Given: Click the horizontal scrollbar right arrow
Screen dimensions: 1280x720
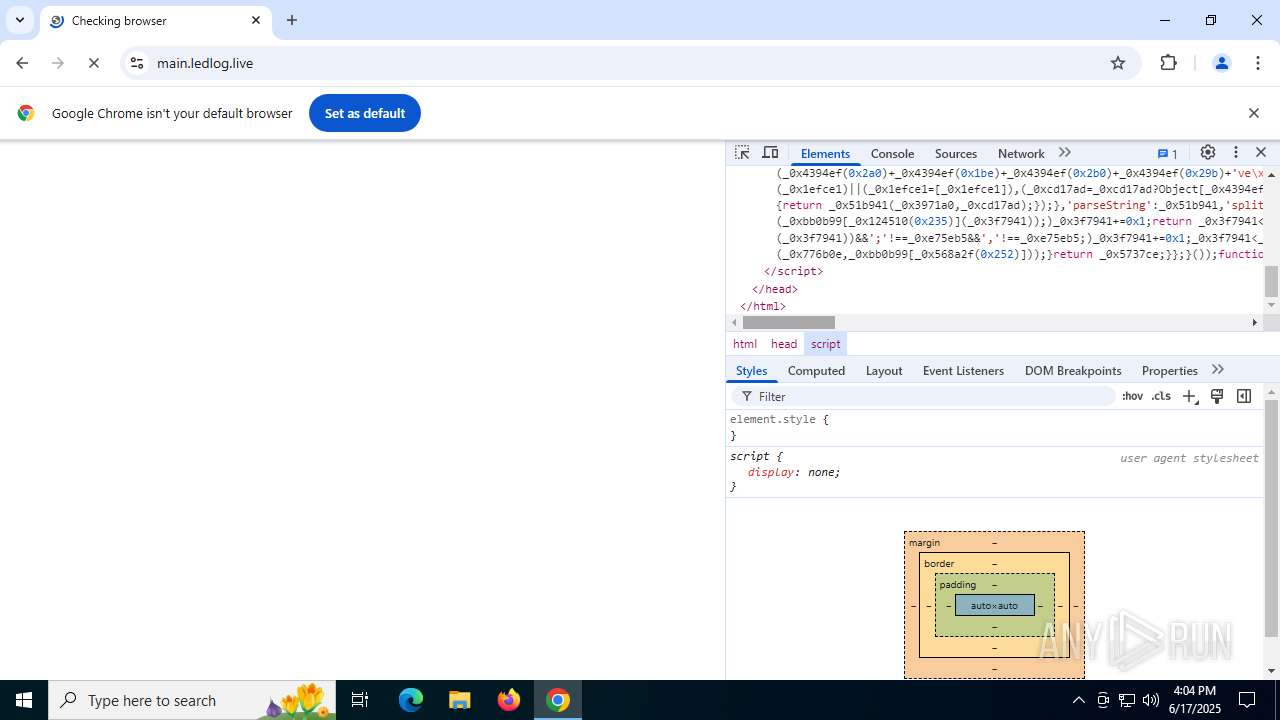Looking at the screenshot, I should pos(1255,322).
